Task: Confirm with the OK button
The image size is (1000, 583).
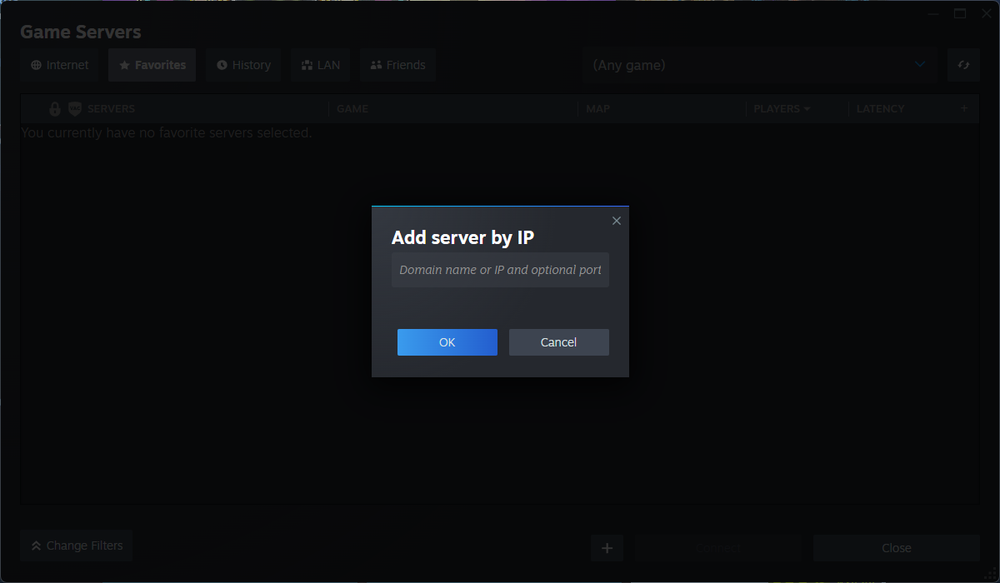Action: (447, 341)
